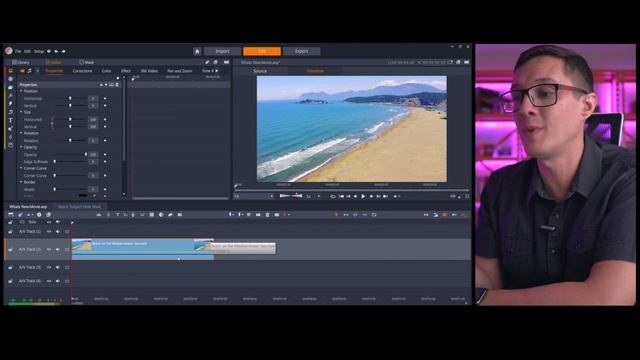Click the aspect ratio lock beside Size sliders
The image size is (640, 360).
[52, 123]
